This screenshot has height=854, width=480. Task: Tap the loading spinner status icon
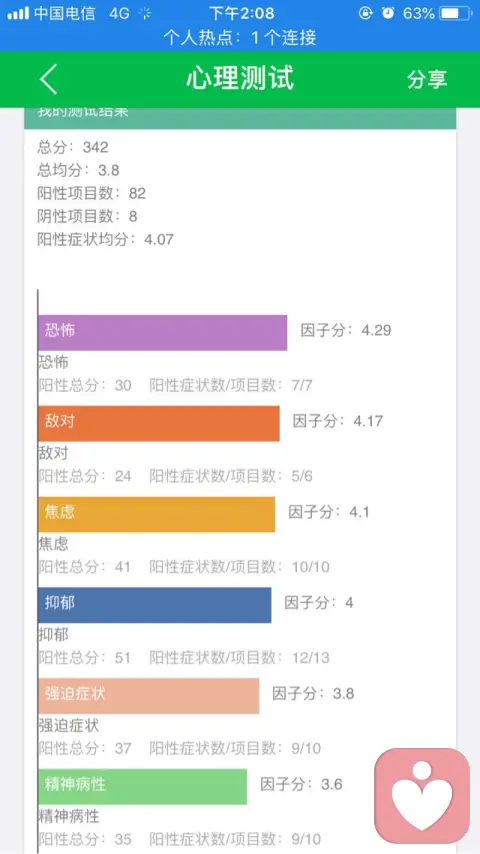click(x=145, y=14)
